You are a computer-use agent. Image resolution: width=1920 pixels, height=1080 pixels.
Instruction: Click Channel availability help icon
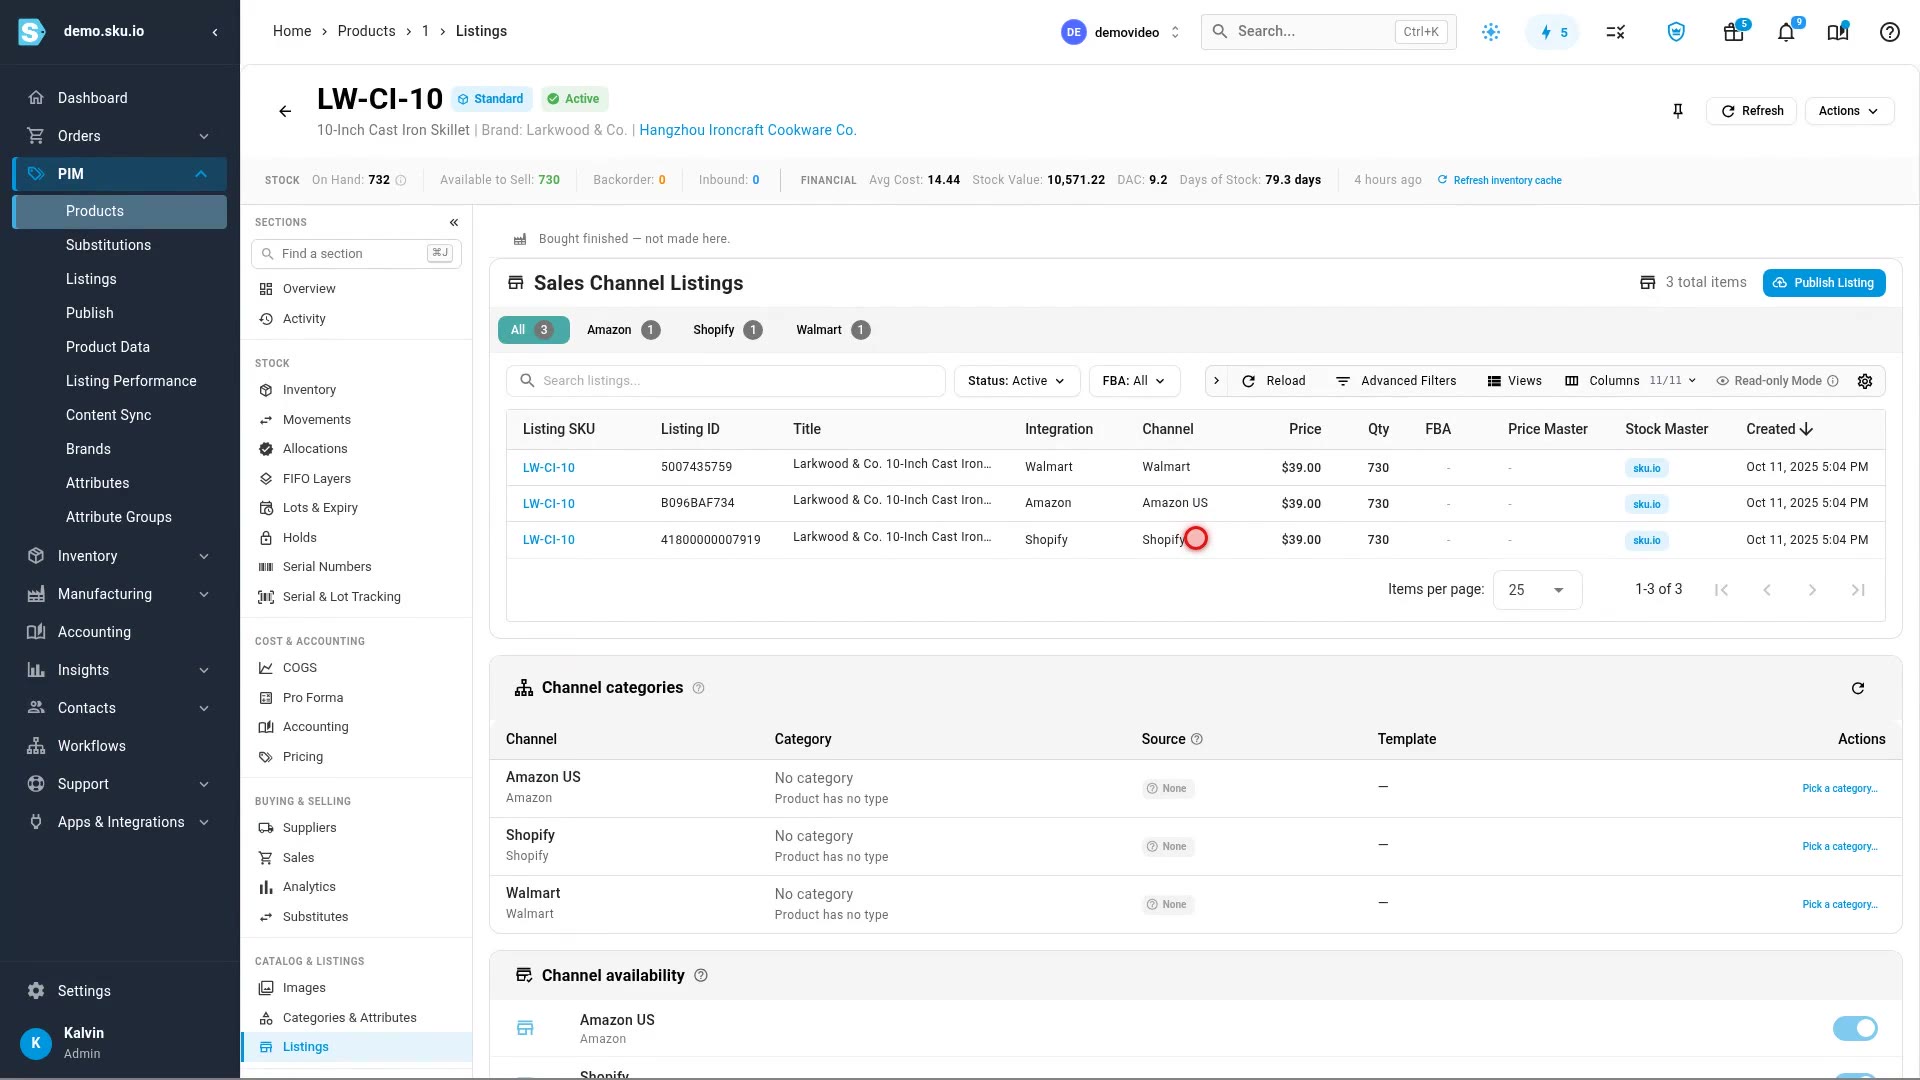tap(701, 976)
